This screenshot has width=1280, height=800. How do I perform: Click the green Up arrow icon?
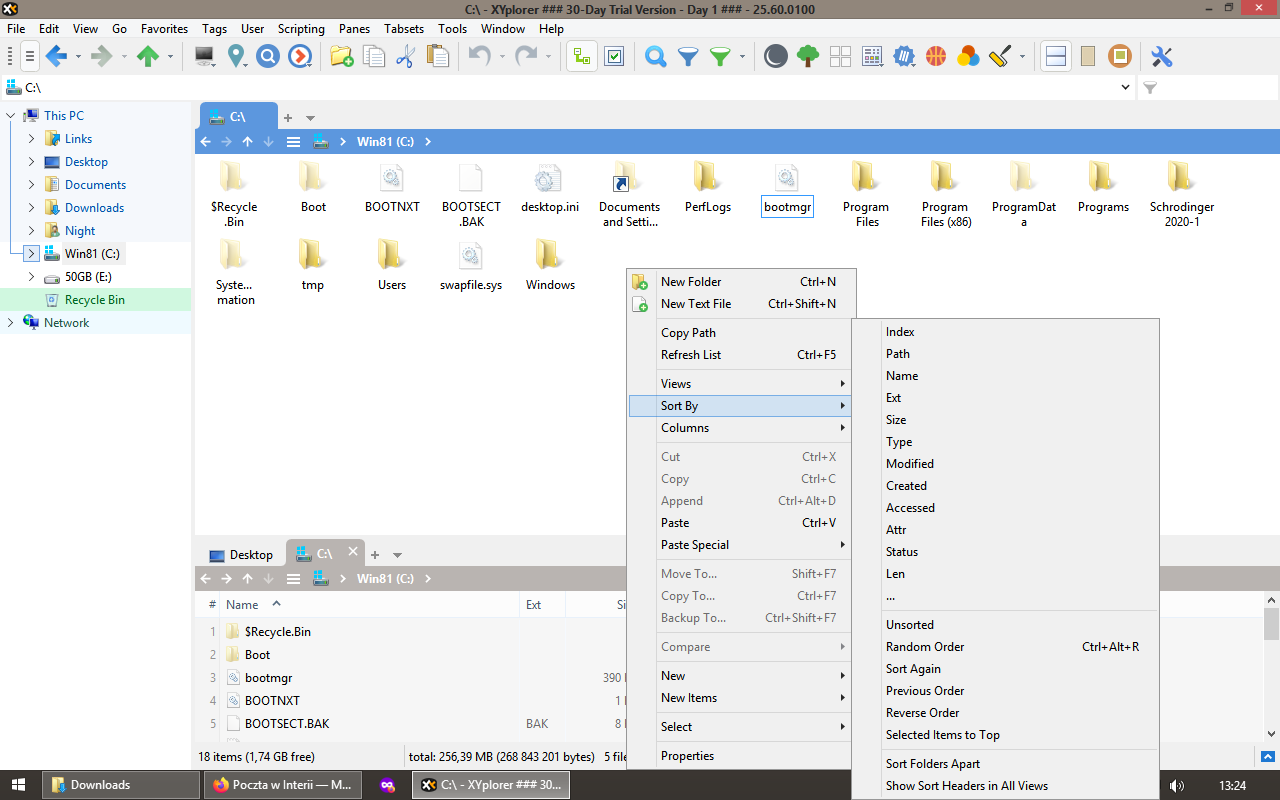coord(148,57)
